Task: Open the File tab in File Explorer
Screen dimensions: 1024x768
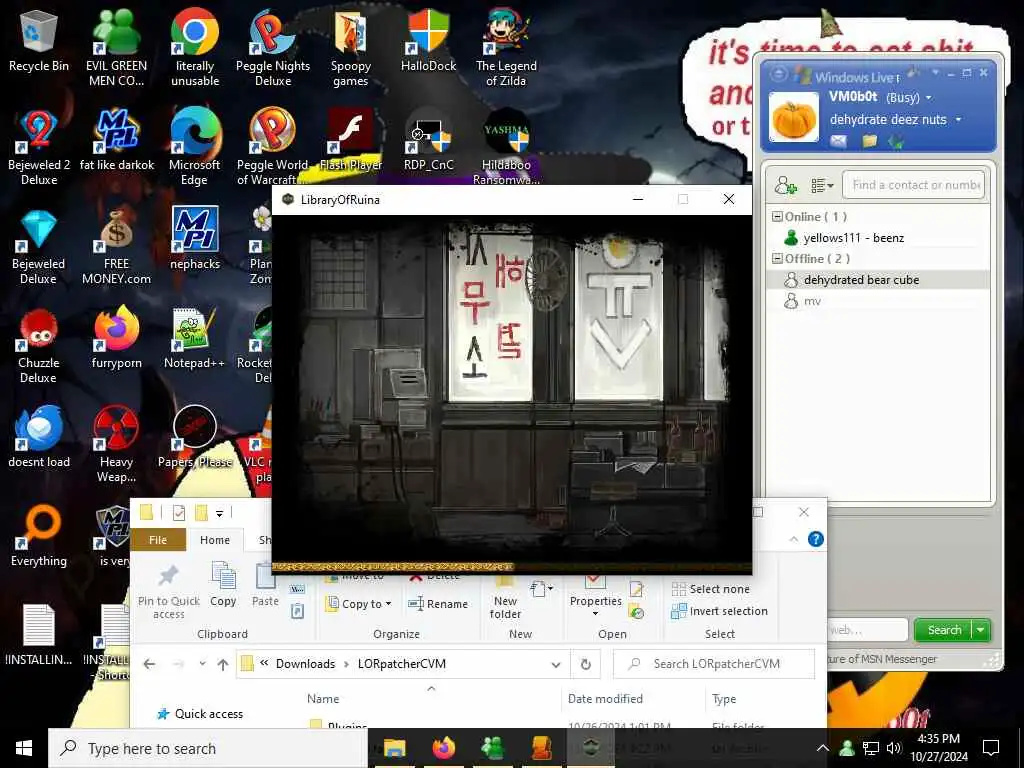Action: coord(158,540)
